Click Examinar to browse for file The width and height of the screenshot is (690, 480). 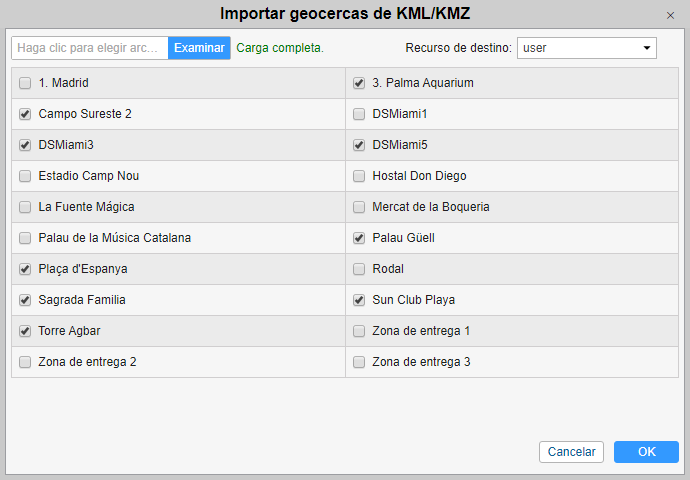[199, 48]
